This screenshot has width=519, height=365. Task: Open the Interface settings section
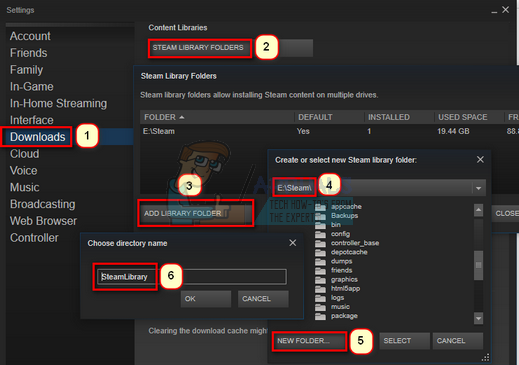31,120
